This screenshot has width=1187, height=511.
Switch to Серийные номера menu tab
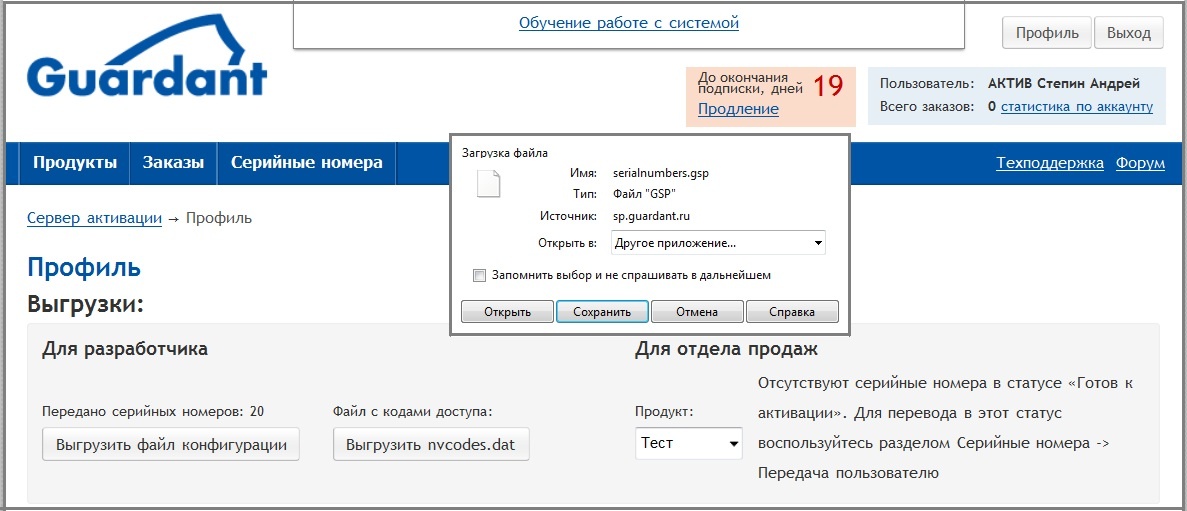tap(306, 163)
